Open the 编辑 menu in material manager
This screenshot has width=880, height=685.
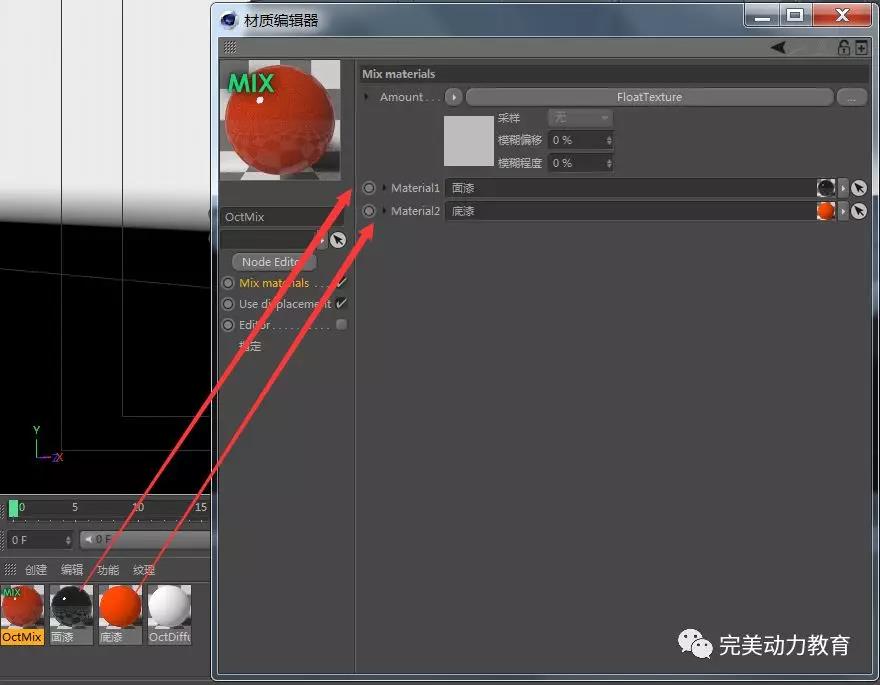click(72, 570)
